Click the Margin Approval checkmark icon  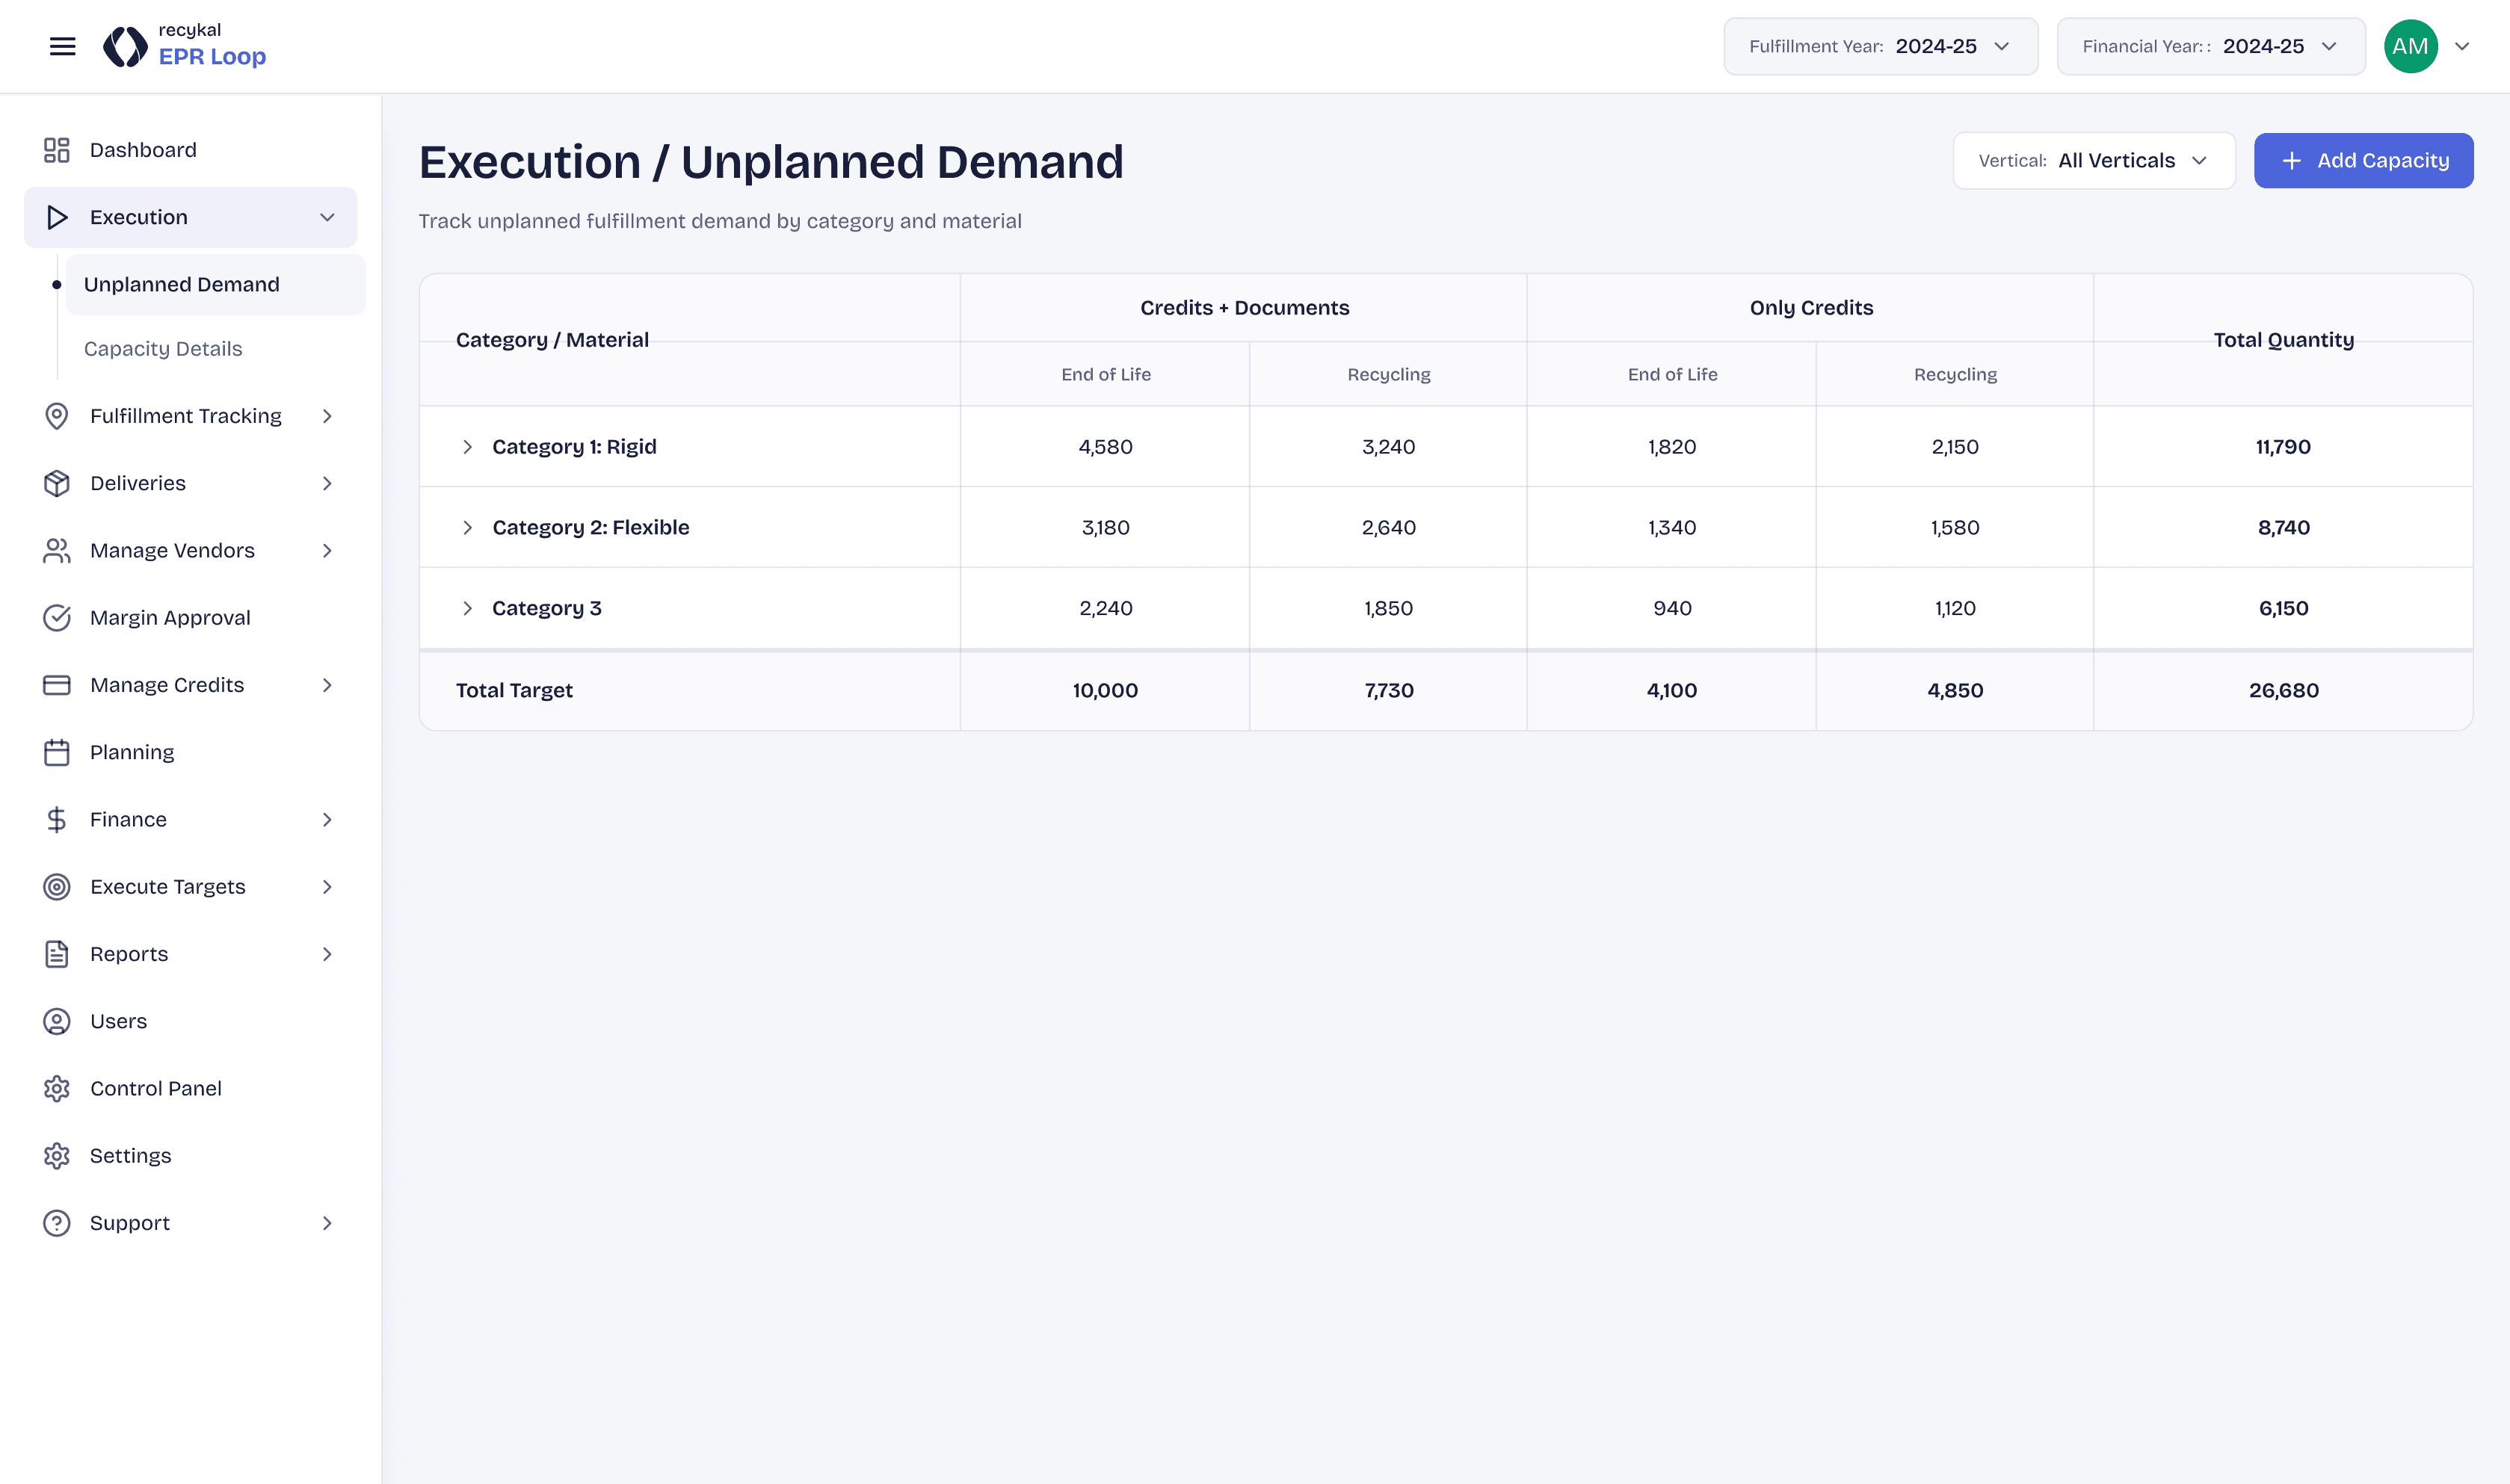pyautogui.click(x=57, y=618)
